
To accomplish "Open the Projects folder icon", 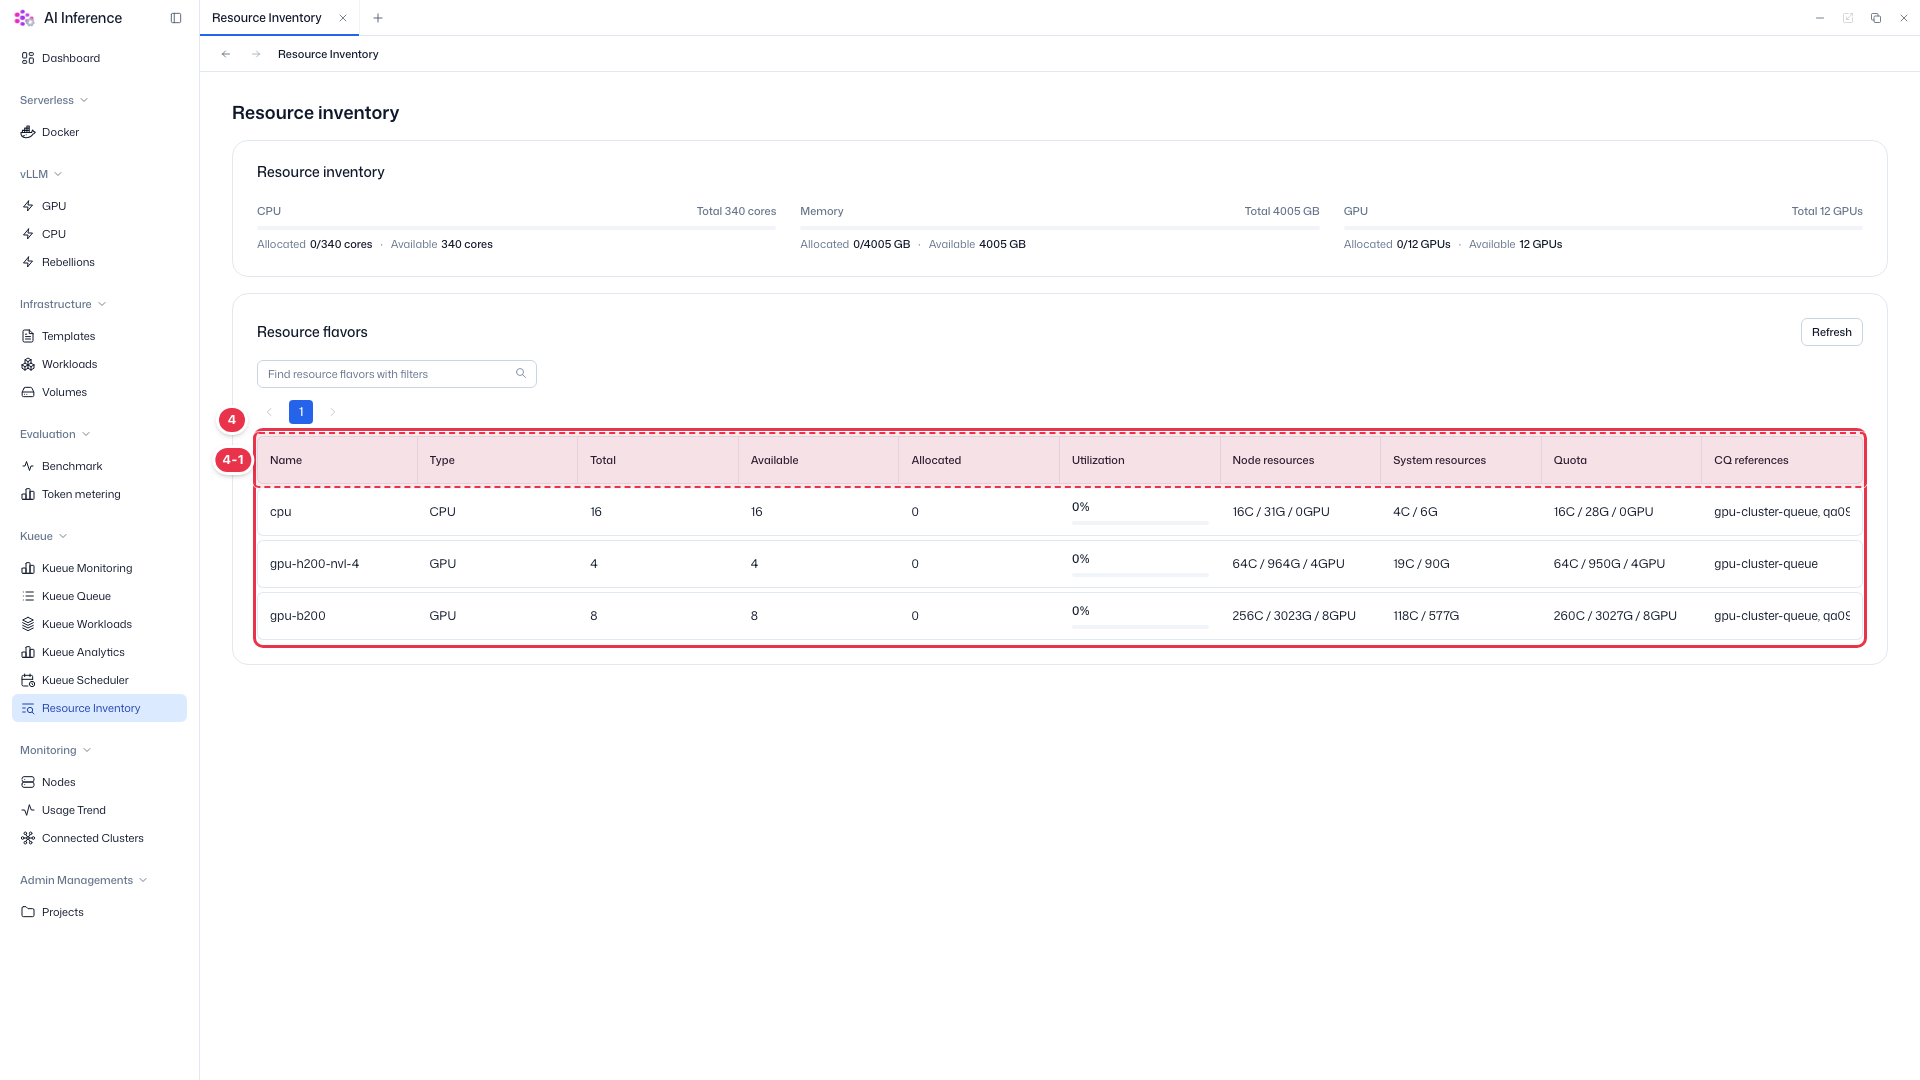I will (28, 912).
